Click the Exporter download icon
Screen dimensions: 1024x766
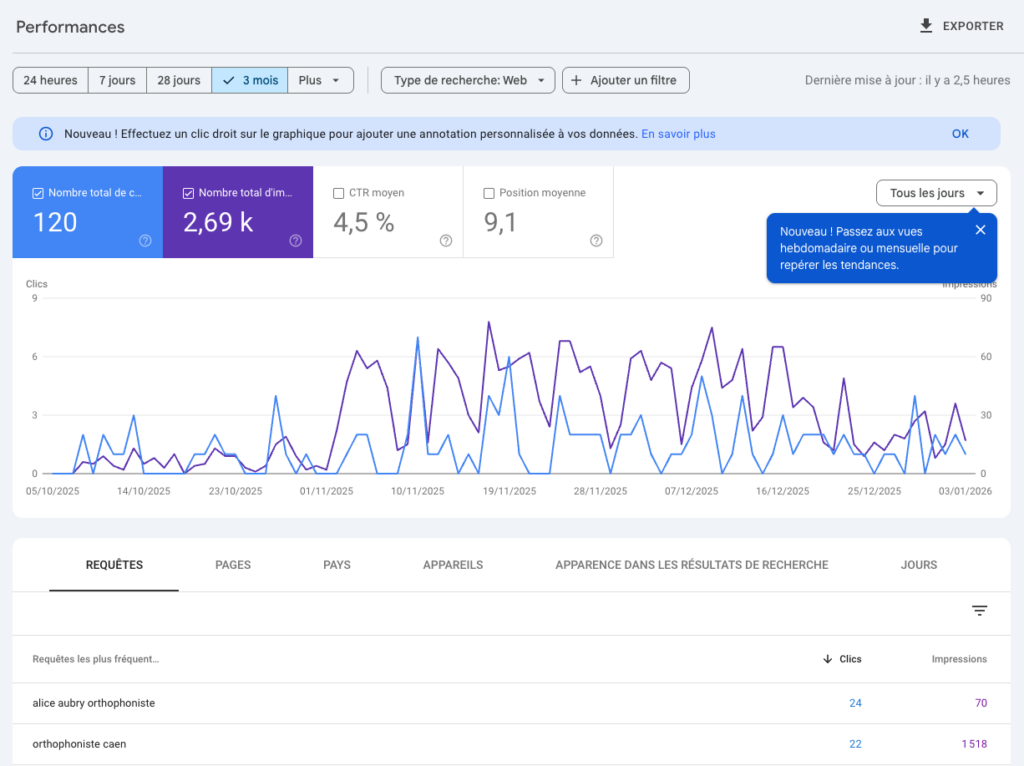(x=926, y=26)
